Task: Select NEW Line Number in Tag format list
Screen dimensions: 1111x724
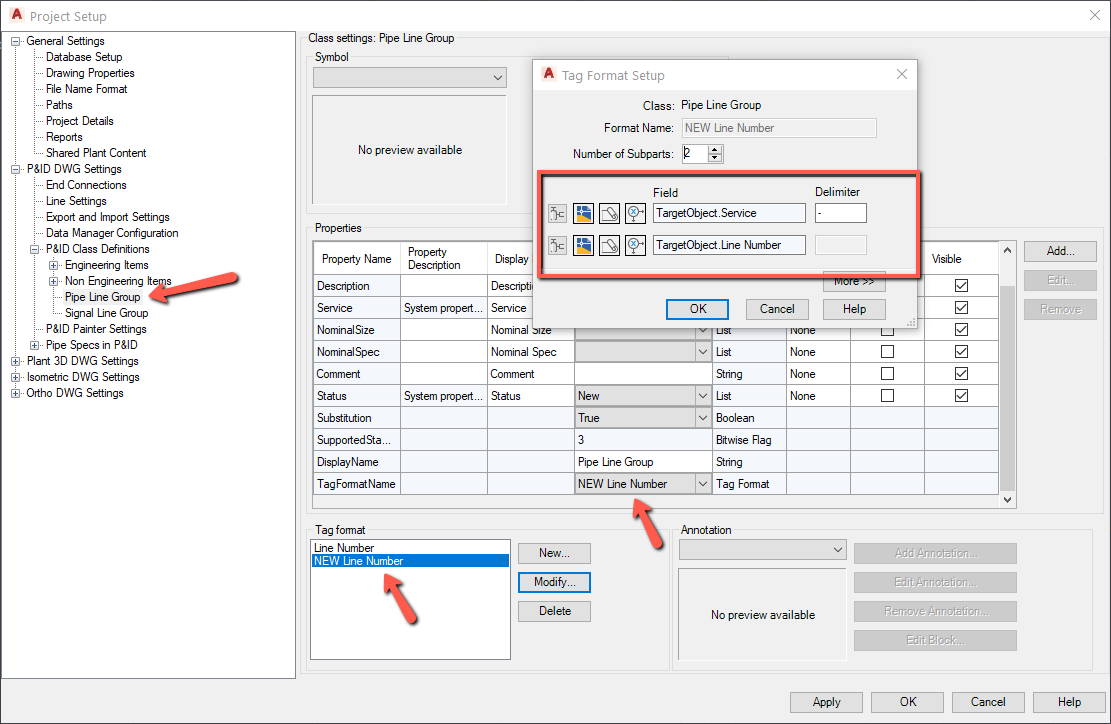Action: click(410, 561)
